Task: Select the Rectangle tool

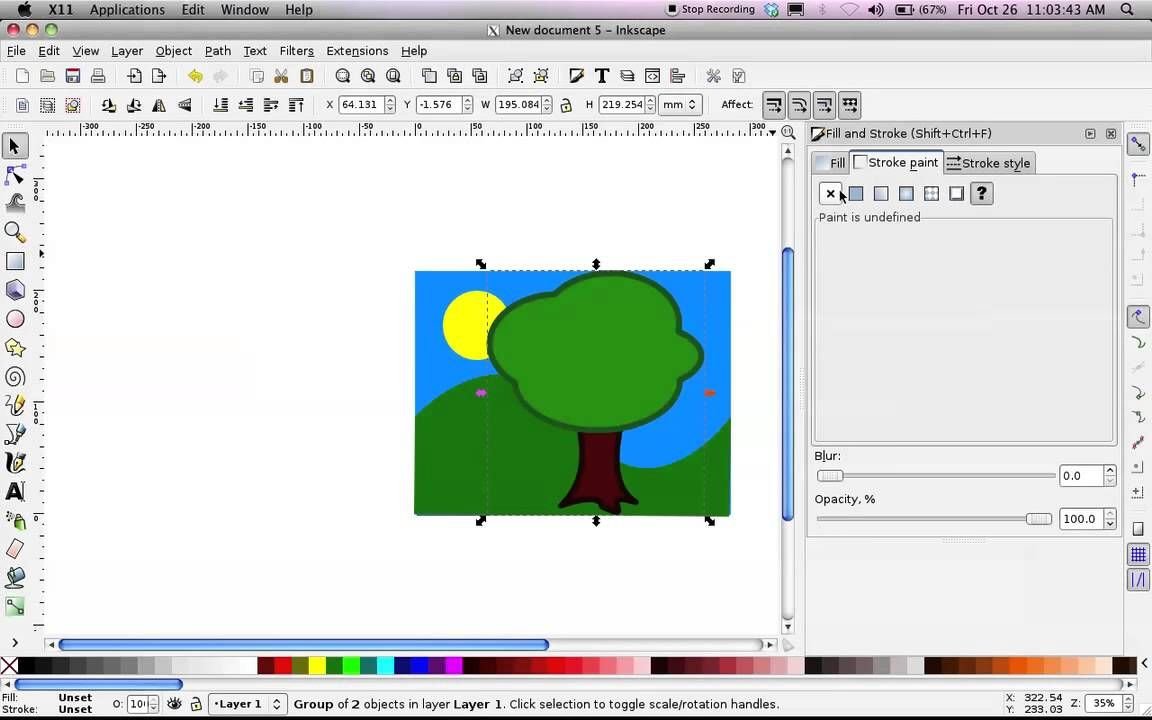Action: [x=15, y=261]
